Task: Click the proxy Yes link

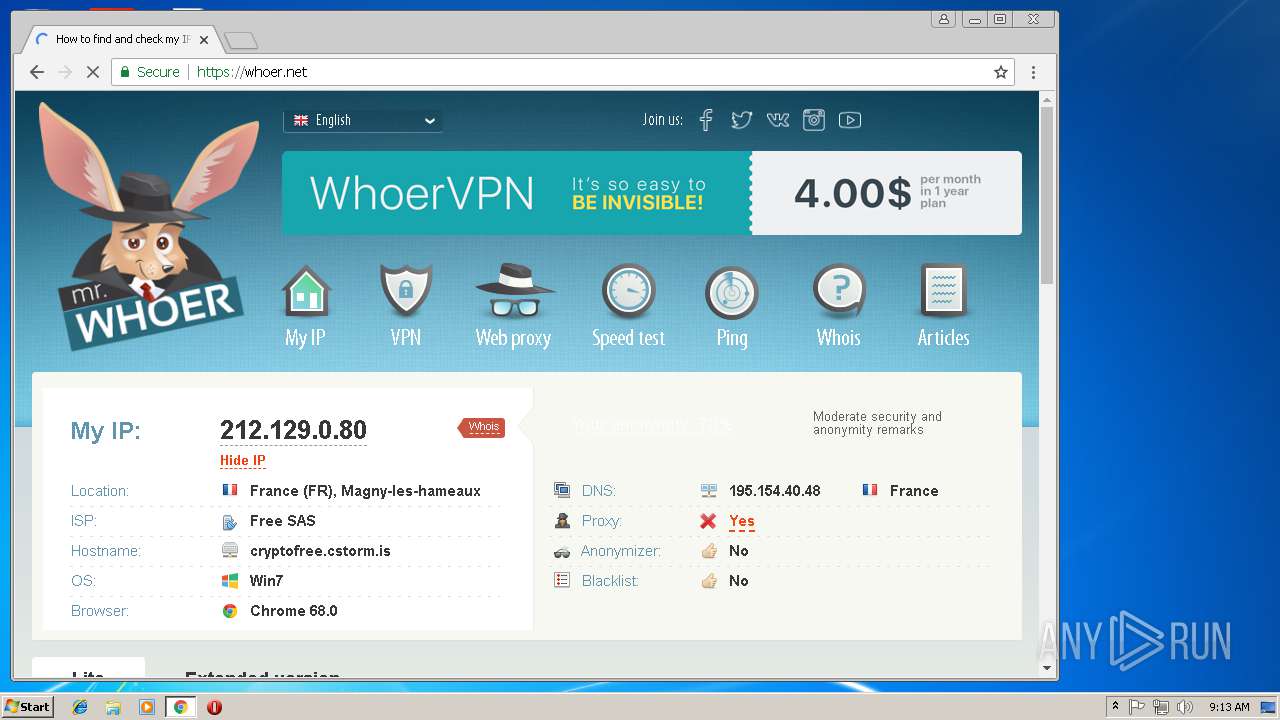Action: click(x=742, y=521)
